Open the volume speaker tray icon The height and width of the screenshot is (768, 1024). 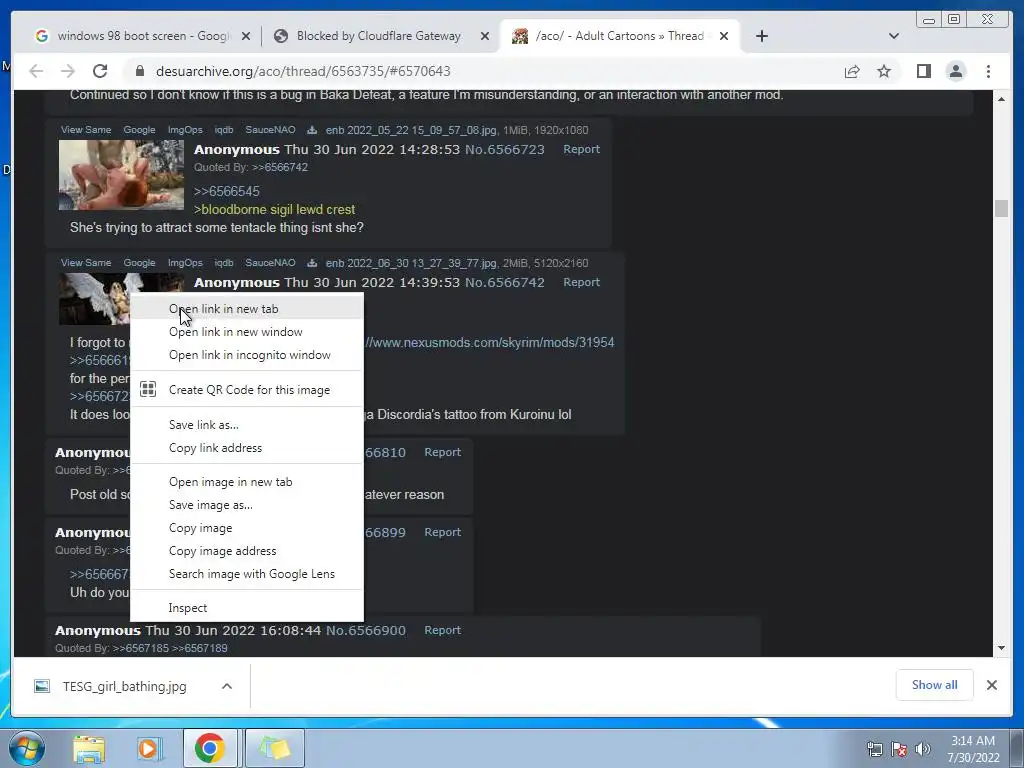point(922,749)
